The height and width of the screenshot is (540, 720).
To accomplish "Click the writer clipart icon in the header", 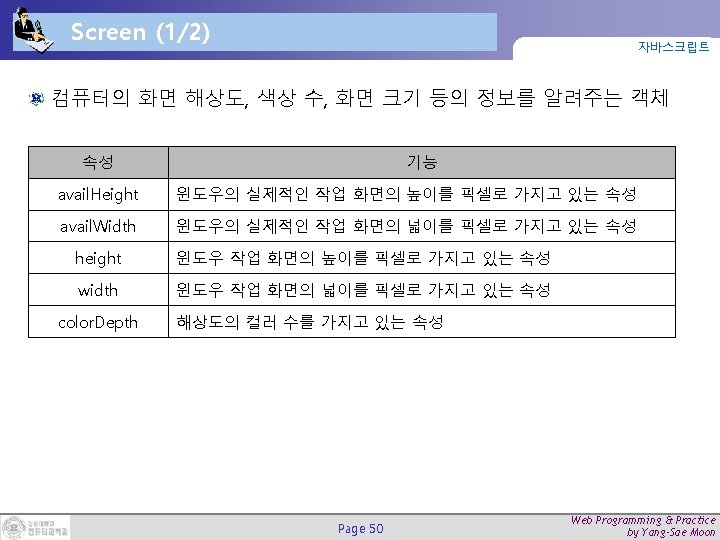I will (33, 30).
